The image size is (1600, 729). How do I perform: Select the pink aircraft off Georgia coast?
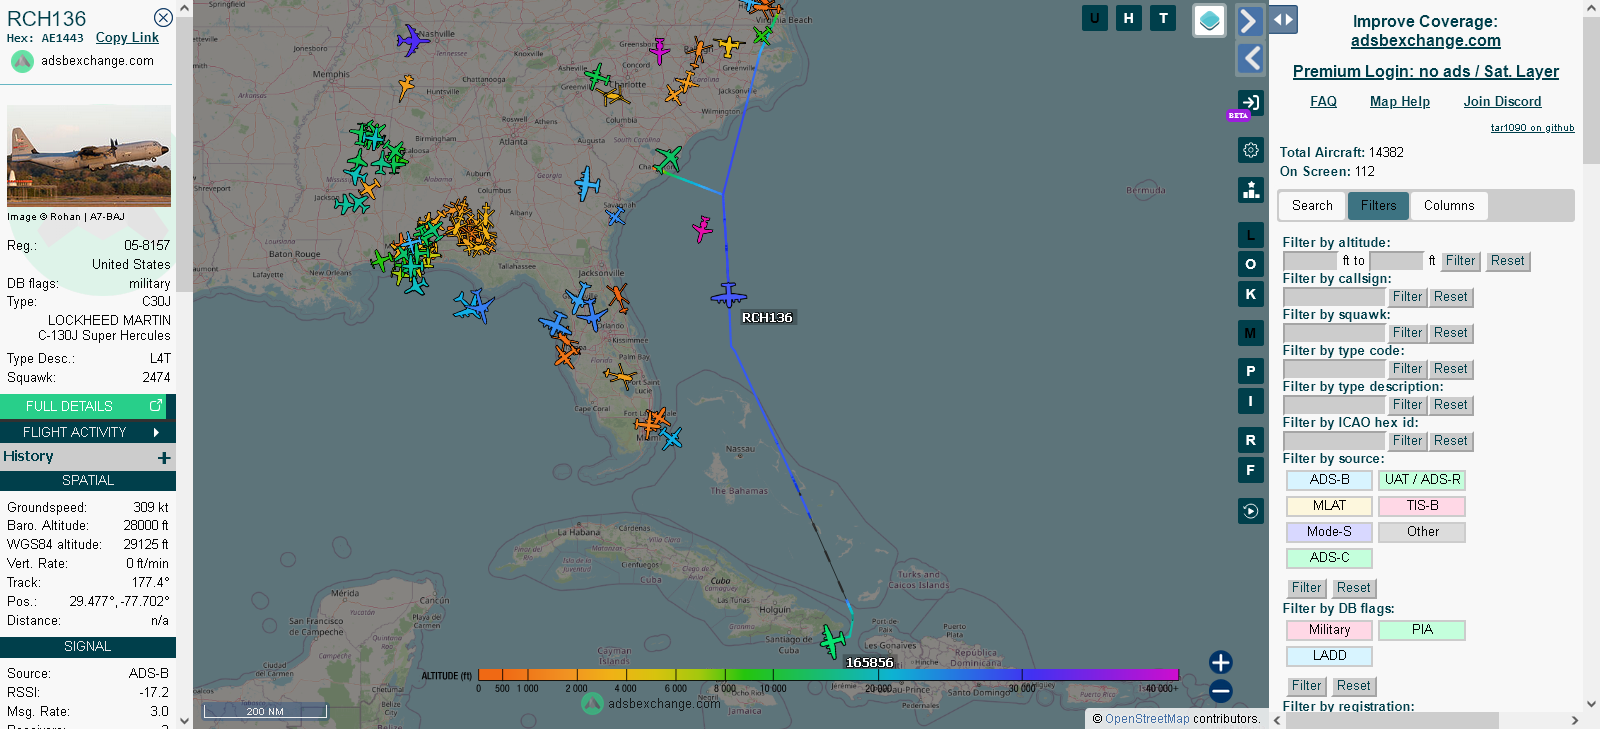703,229
